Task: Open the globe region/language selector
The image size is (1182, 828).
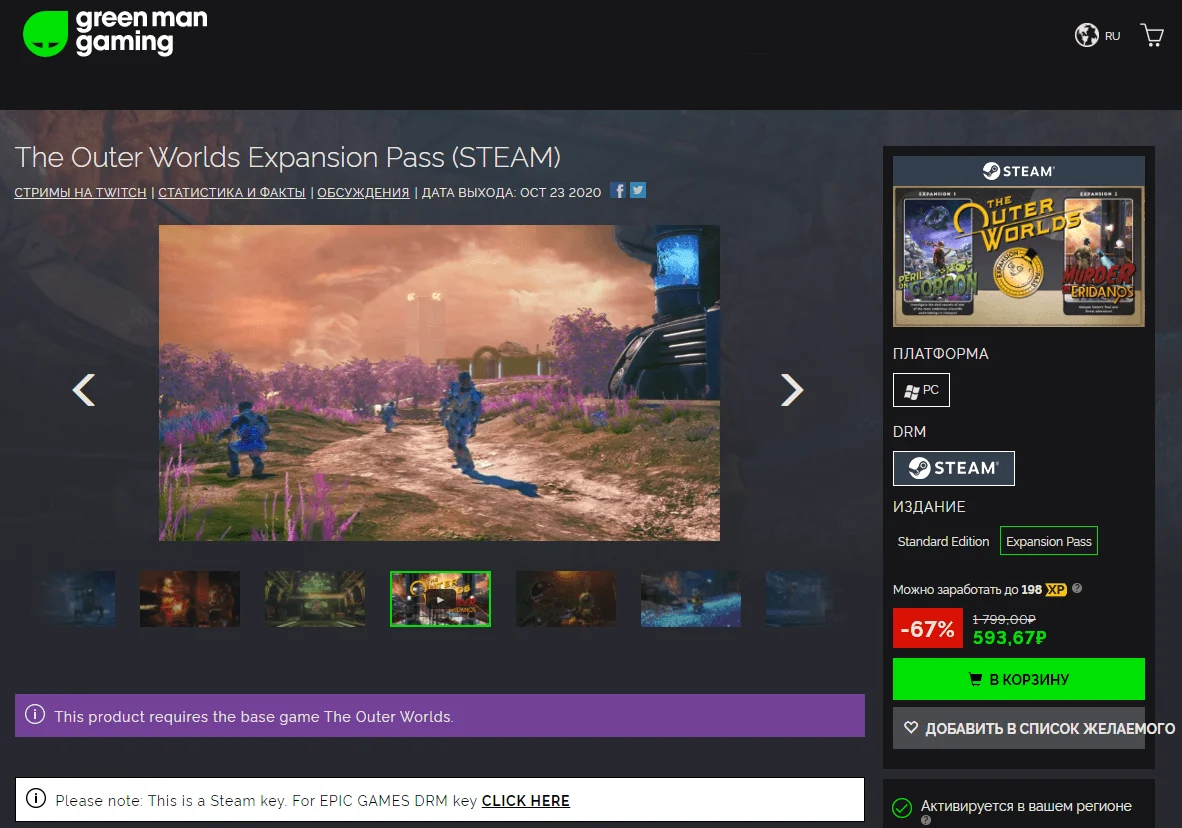Action: point(1086,35)
